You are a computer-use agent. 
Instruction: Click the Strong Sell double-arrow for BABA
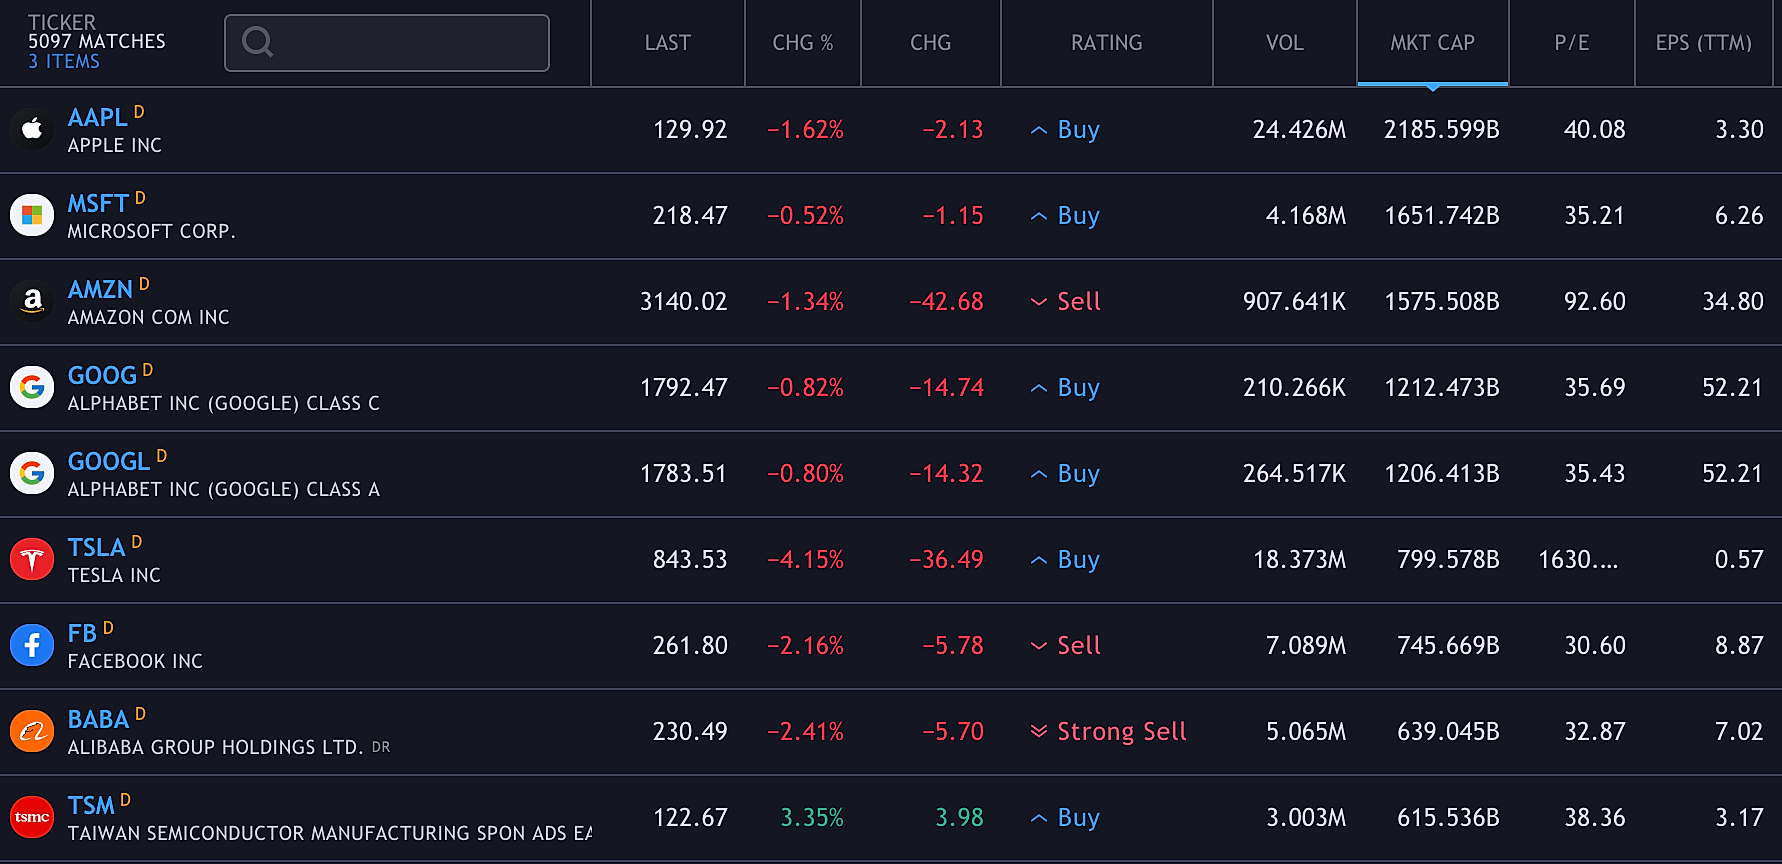click(1039, 731)
